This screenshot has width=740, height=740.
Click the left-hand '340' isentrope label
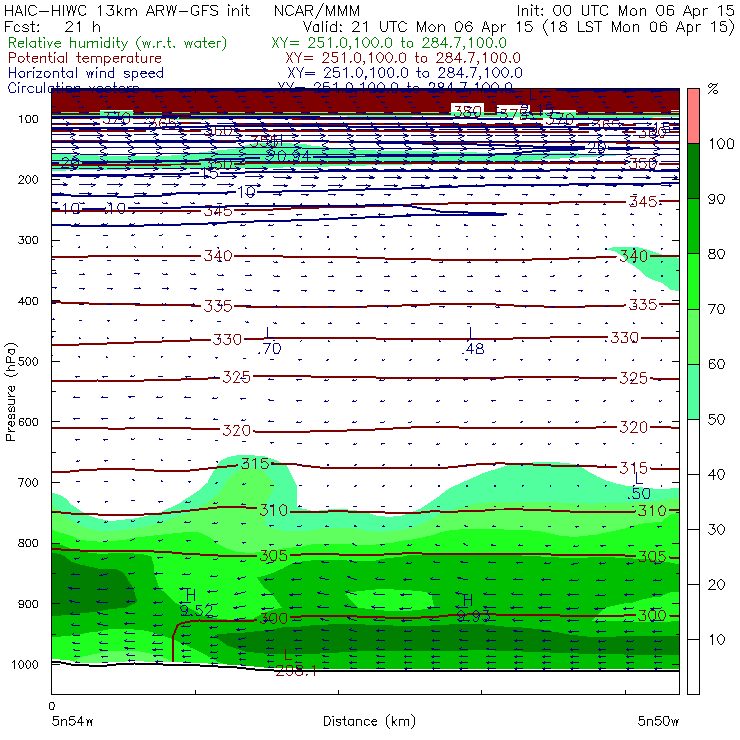(218, 256)
